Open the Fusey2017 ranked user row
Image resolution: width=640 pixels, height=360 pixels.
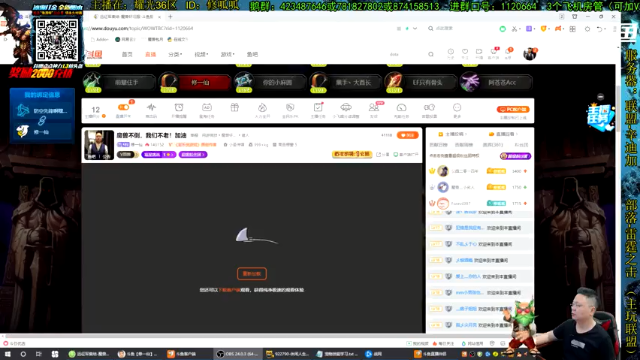click(479, 203)
